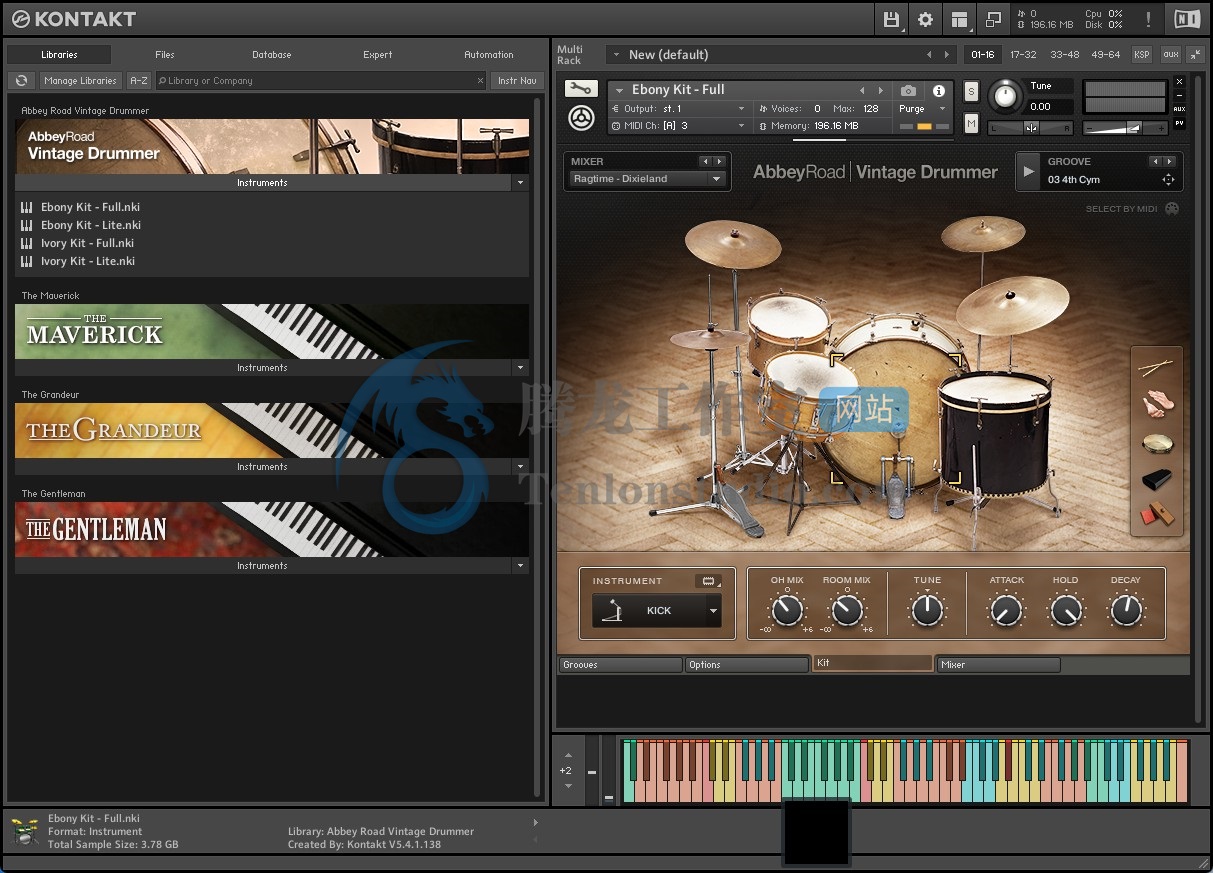The height and width of the screenshot is (873, 1213).
Task: Toggle the KSP script editor button
Action: coord(1141,54)
